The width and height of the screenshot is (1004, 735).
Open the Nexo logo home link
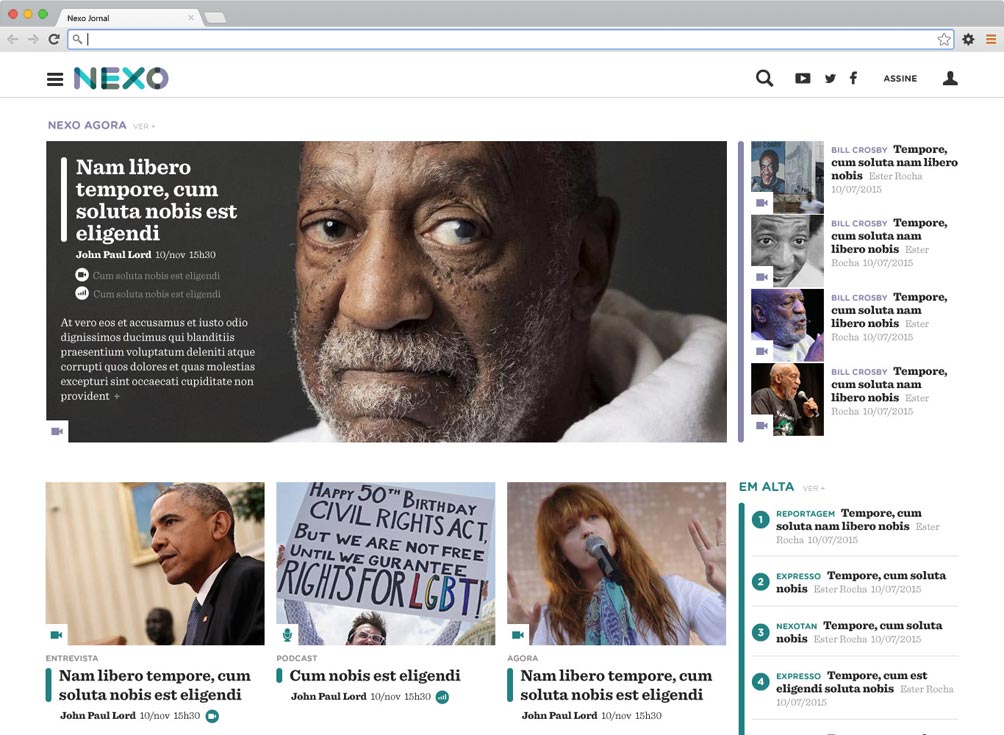121,78
